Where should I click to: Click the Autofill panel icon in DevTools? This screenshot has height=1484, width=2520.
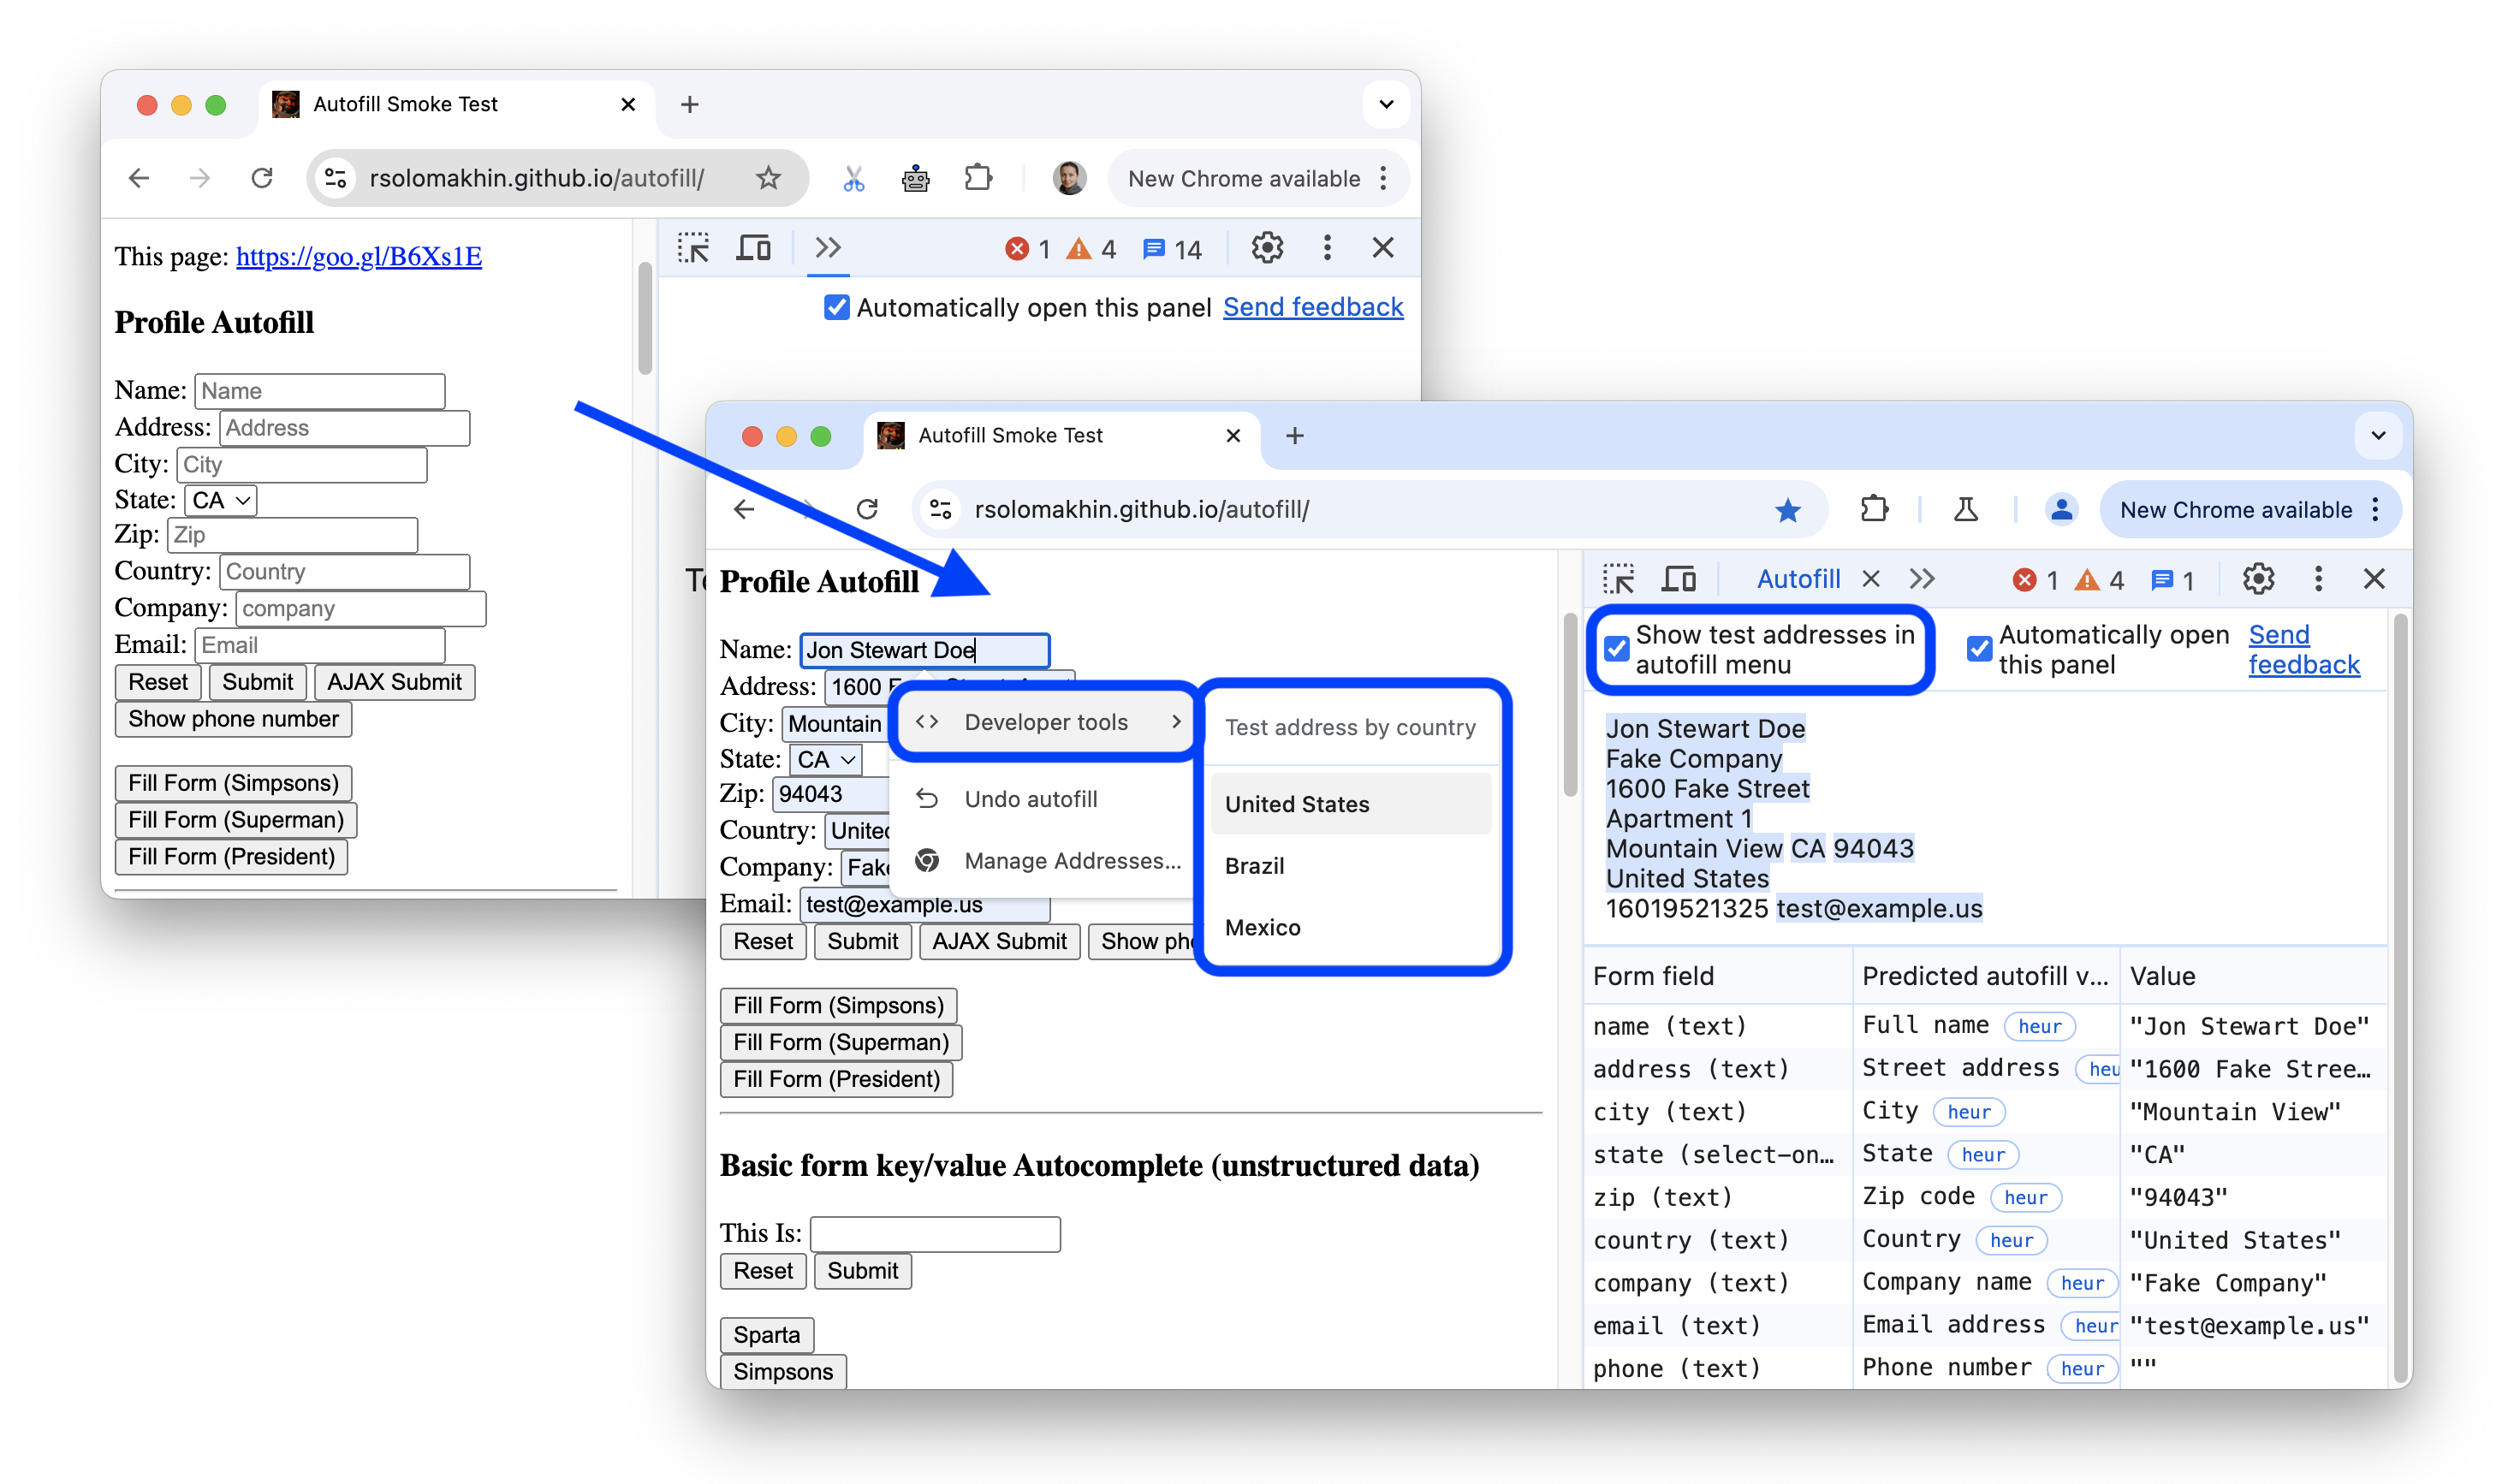pos(1796,581)
